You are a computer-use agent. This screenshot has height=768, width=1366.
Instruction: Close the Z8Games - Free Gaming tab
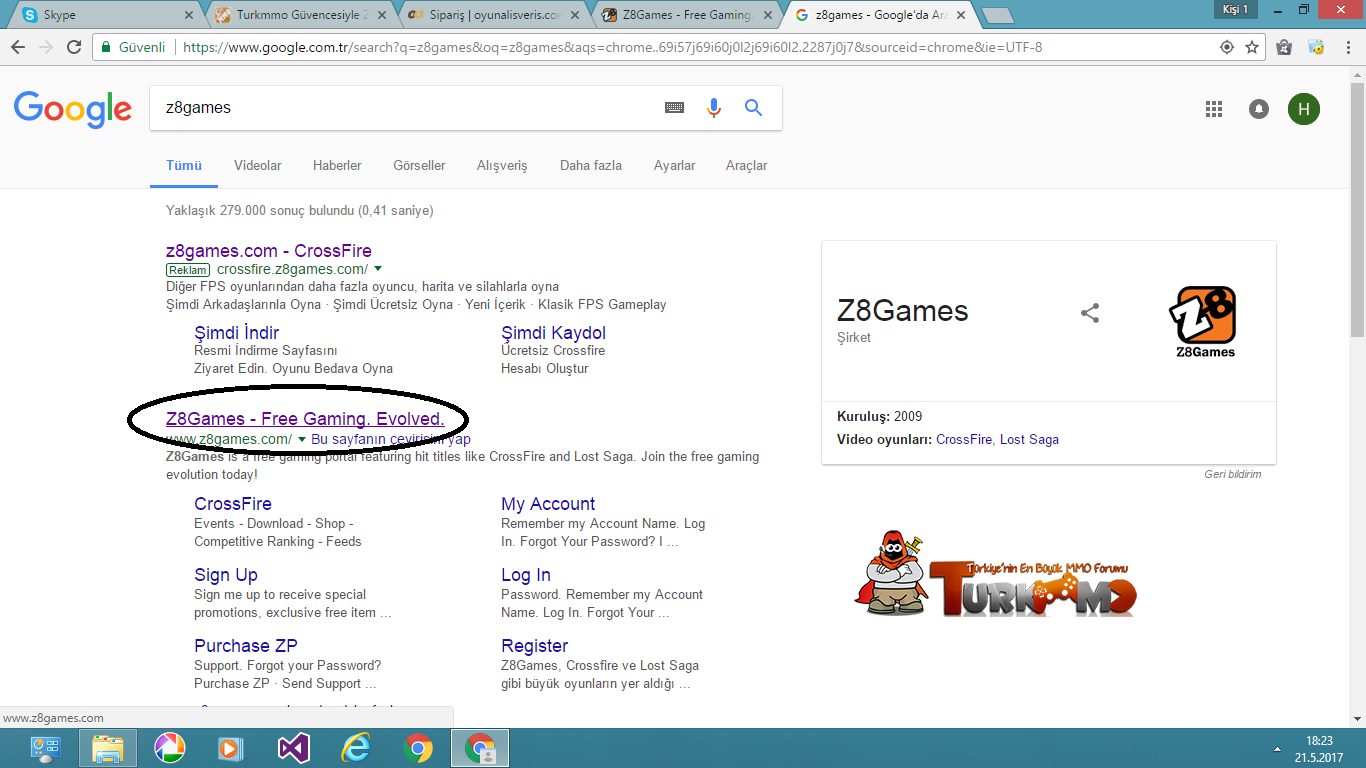click(767, 15)
